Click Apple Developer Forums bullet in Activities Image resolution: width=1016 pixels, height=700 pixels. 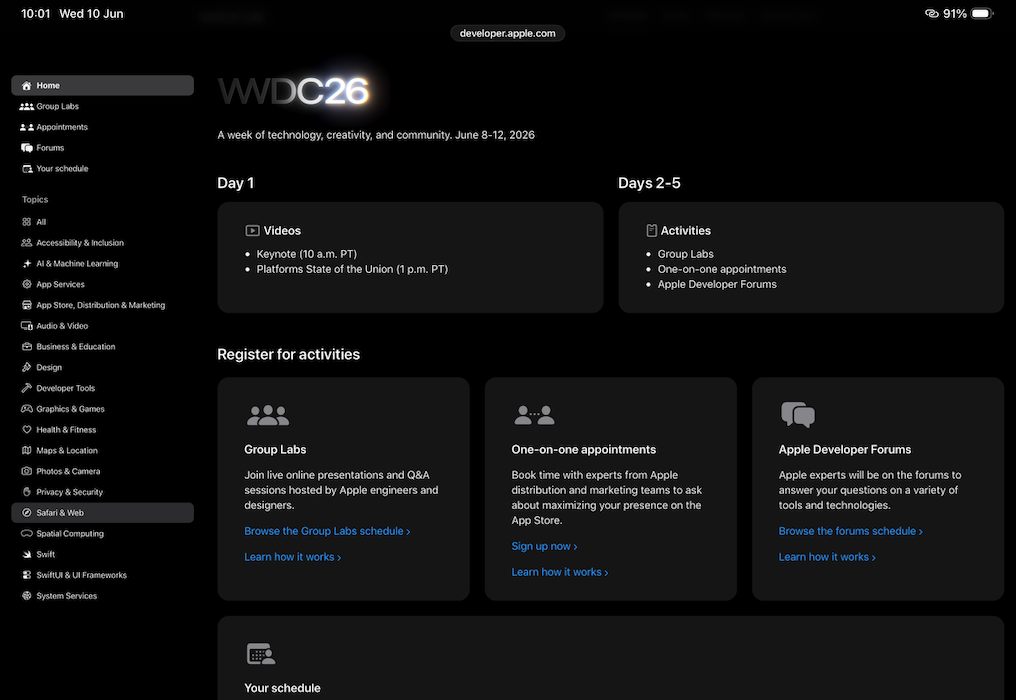(x=717, y=284)
